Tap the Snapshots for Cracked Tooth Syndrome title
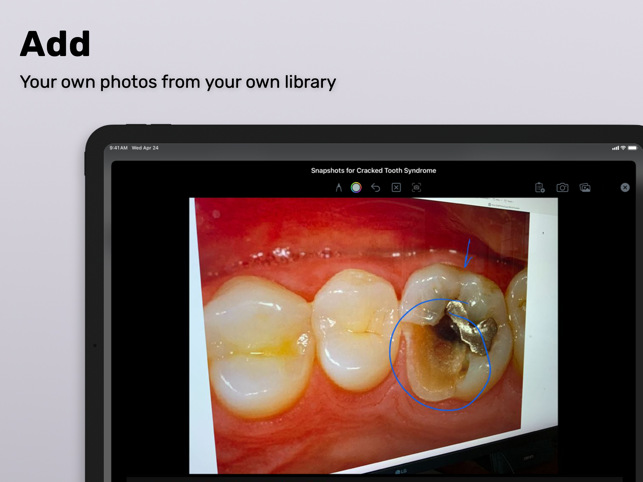The image size is (643, 482). click(373, 171)
